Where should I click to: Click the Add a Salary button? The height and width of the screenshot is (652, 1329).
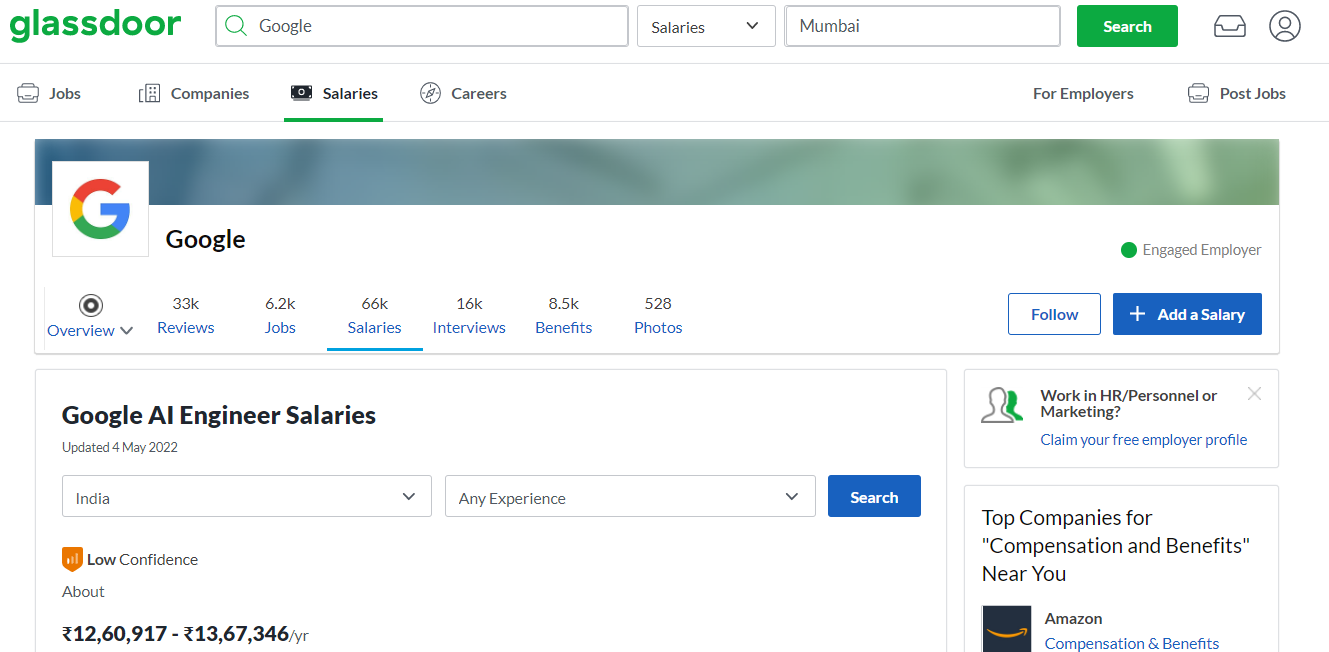tap(1187, 314)
